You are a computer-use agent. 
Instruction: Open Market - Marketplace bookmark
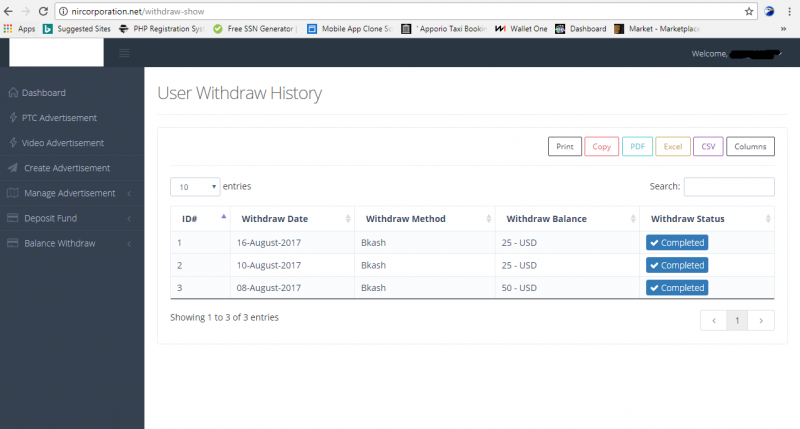pos(657,29)
